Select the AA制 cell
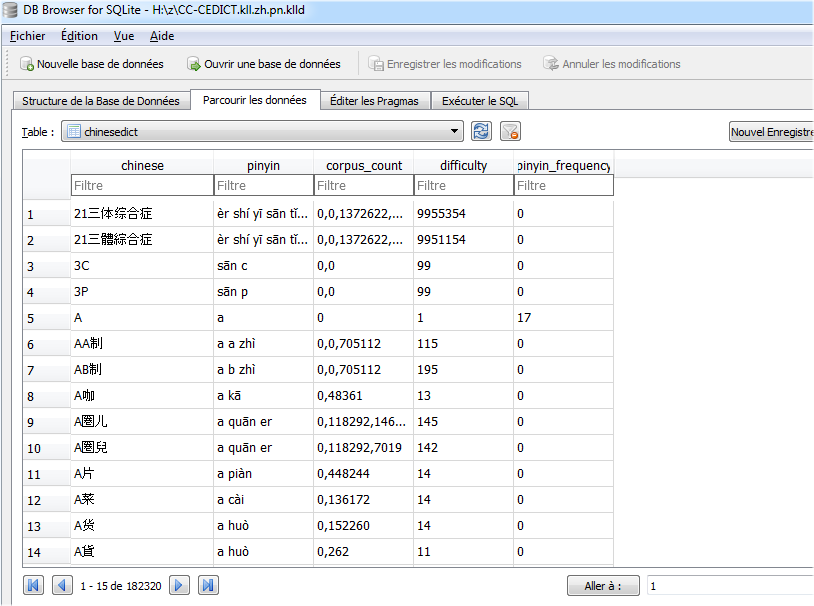 (x=142, y=343)
